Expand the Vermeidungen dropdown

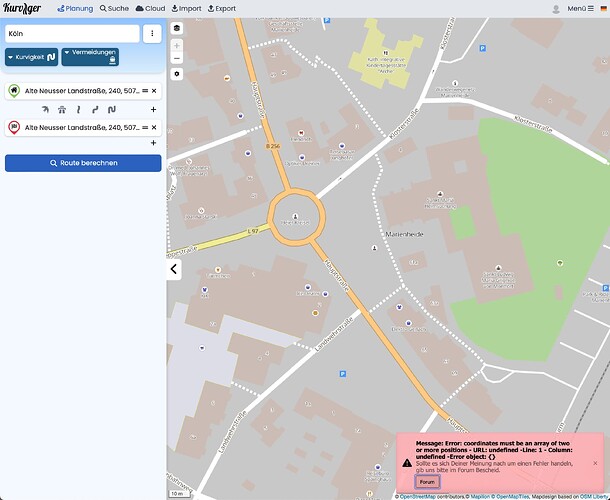pyautogui.click(x=89, y=56)
